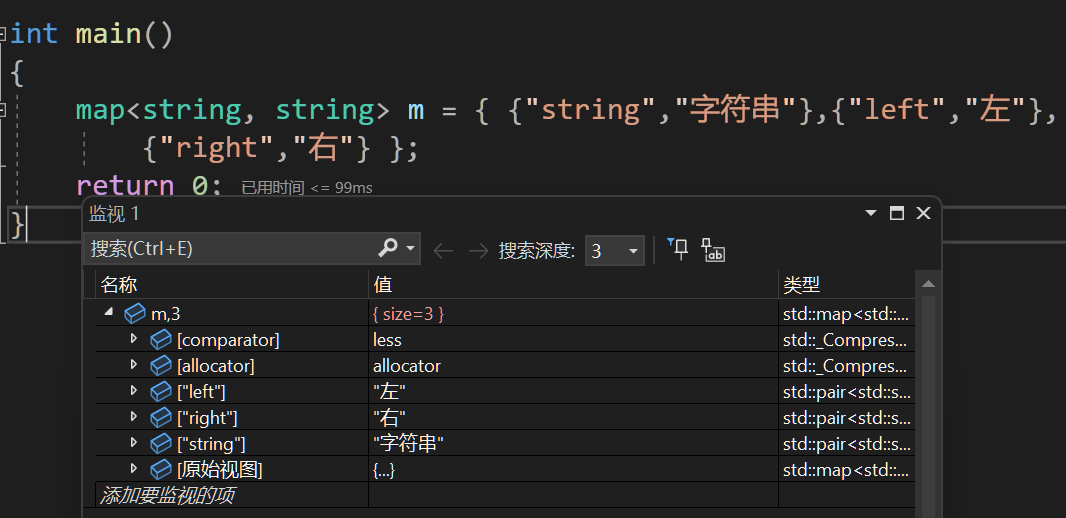1066x518 pixels.
Task: Click the magnifier search icon
Action: point(388,248)
